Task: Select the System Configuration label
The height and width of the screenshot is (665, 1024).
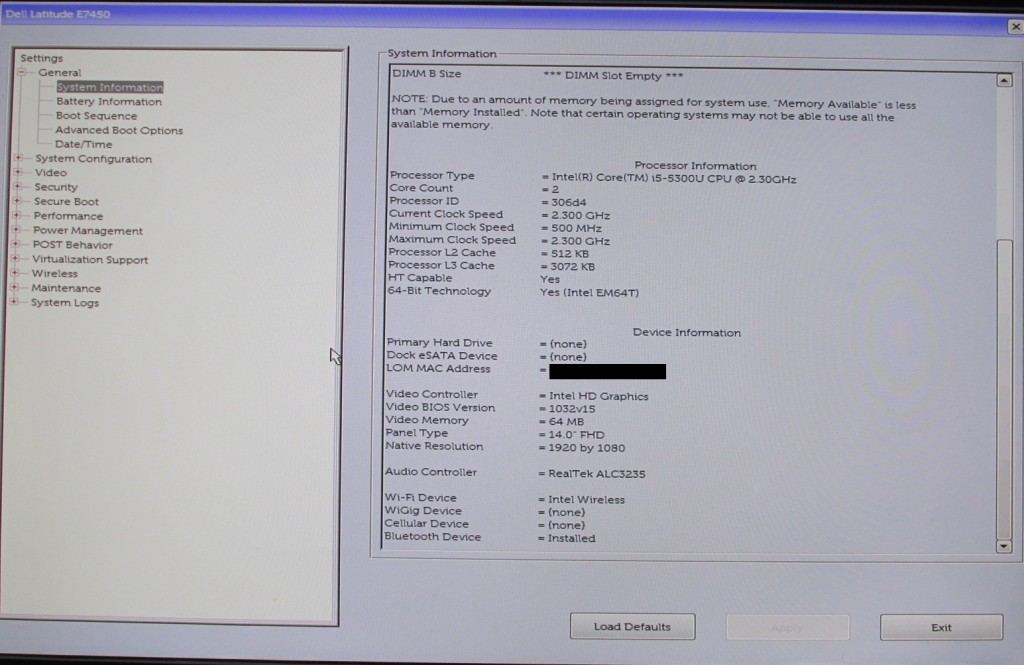Action: 93,159
